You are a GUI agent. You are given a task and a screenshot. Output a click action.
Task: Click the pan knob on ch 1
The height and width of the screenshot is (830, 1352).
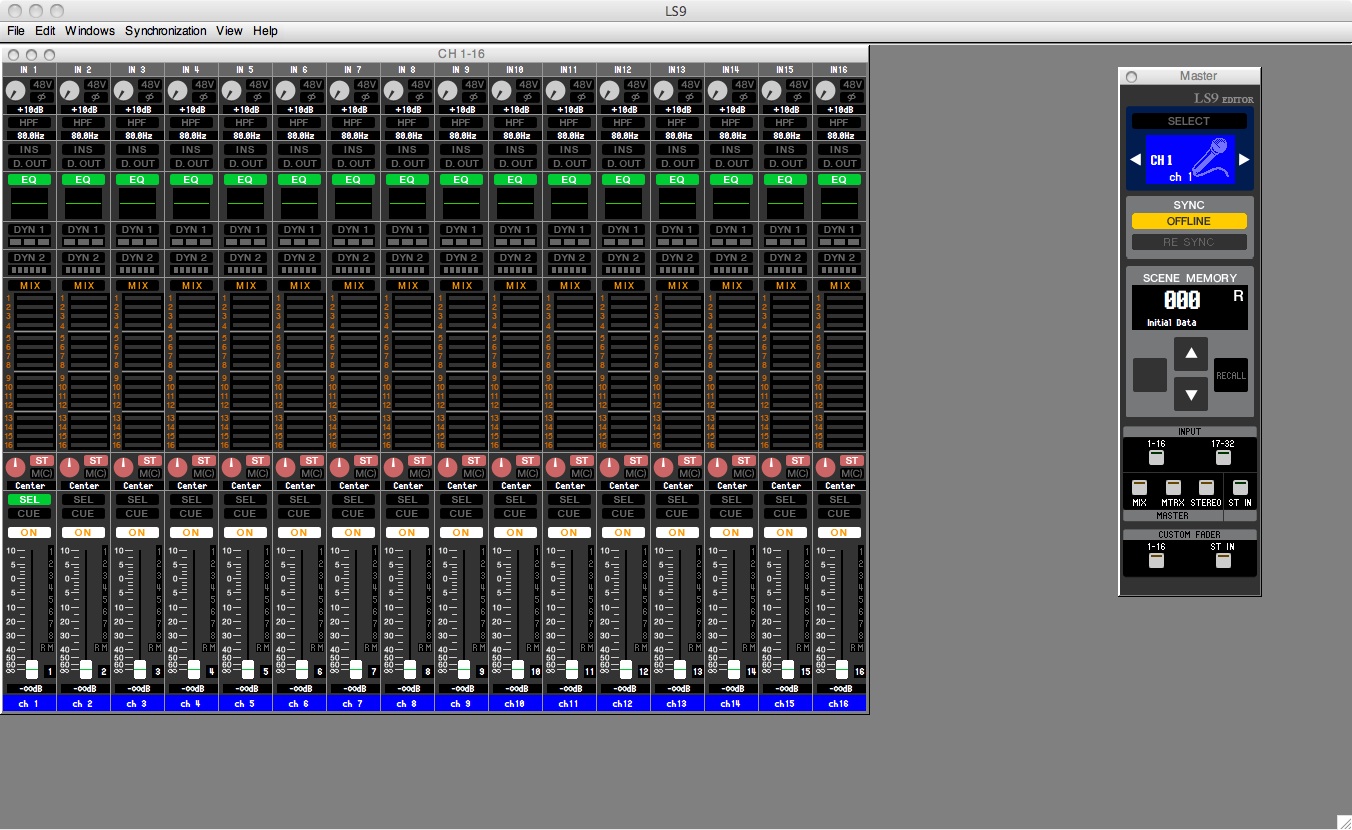[15, 467]
